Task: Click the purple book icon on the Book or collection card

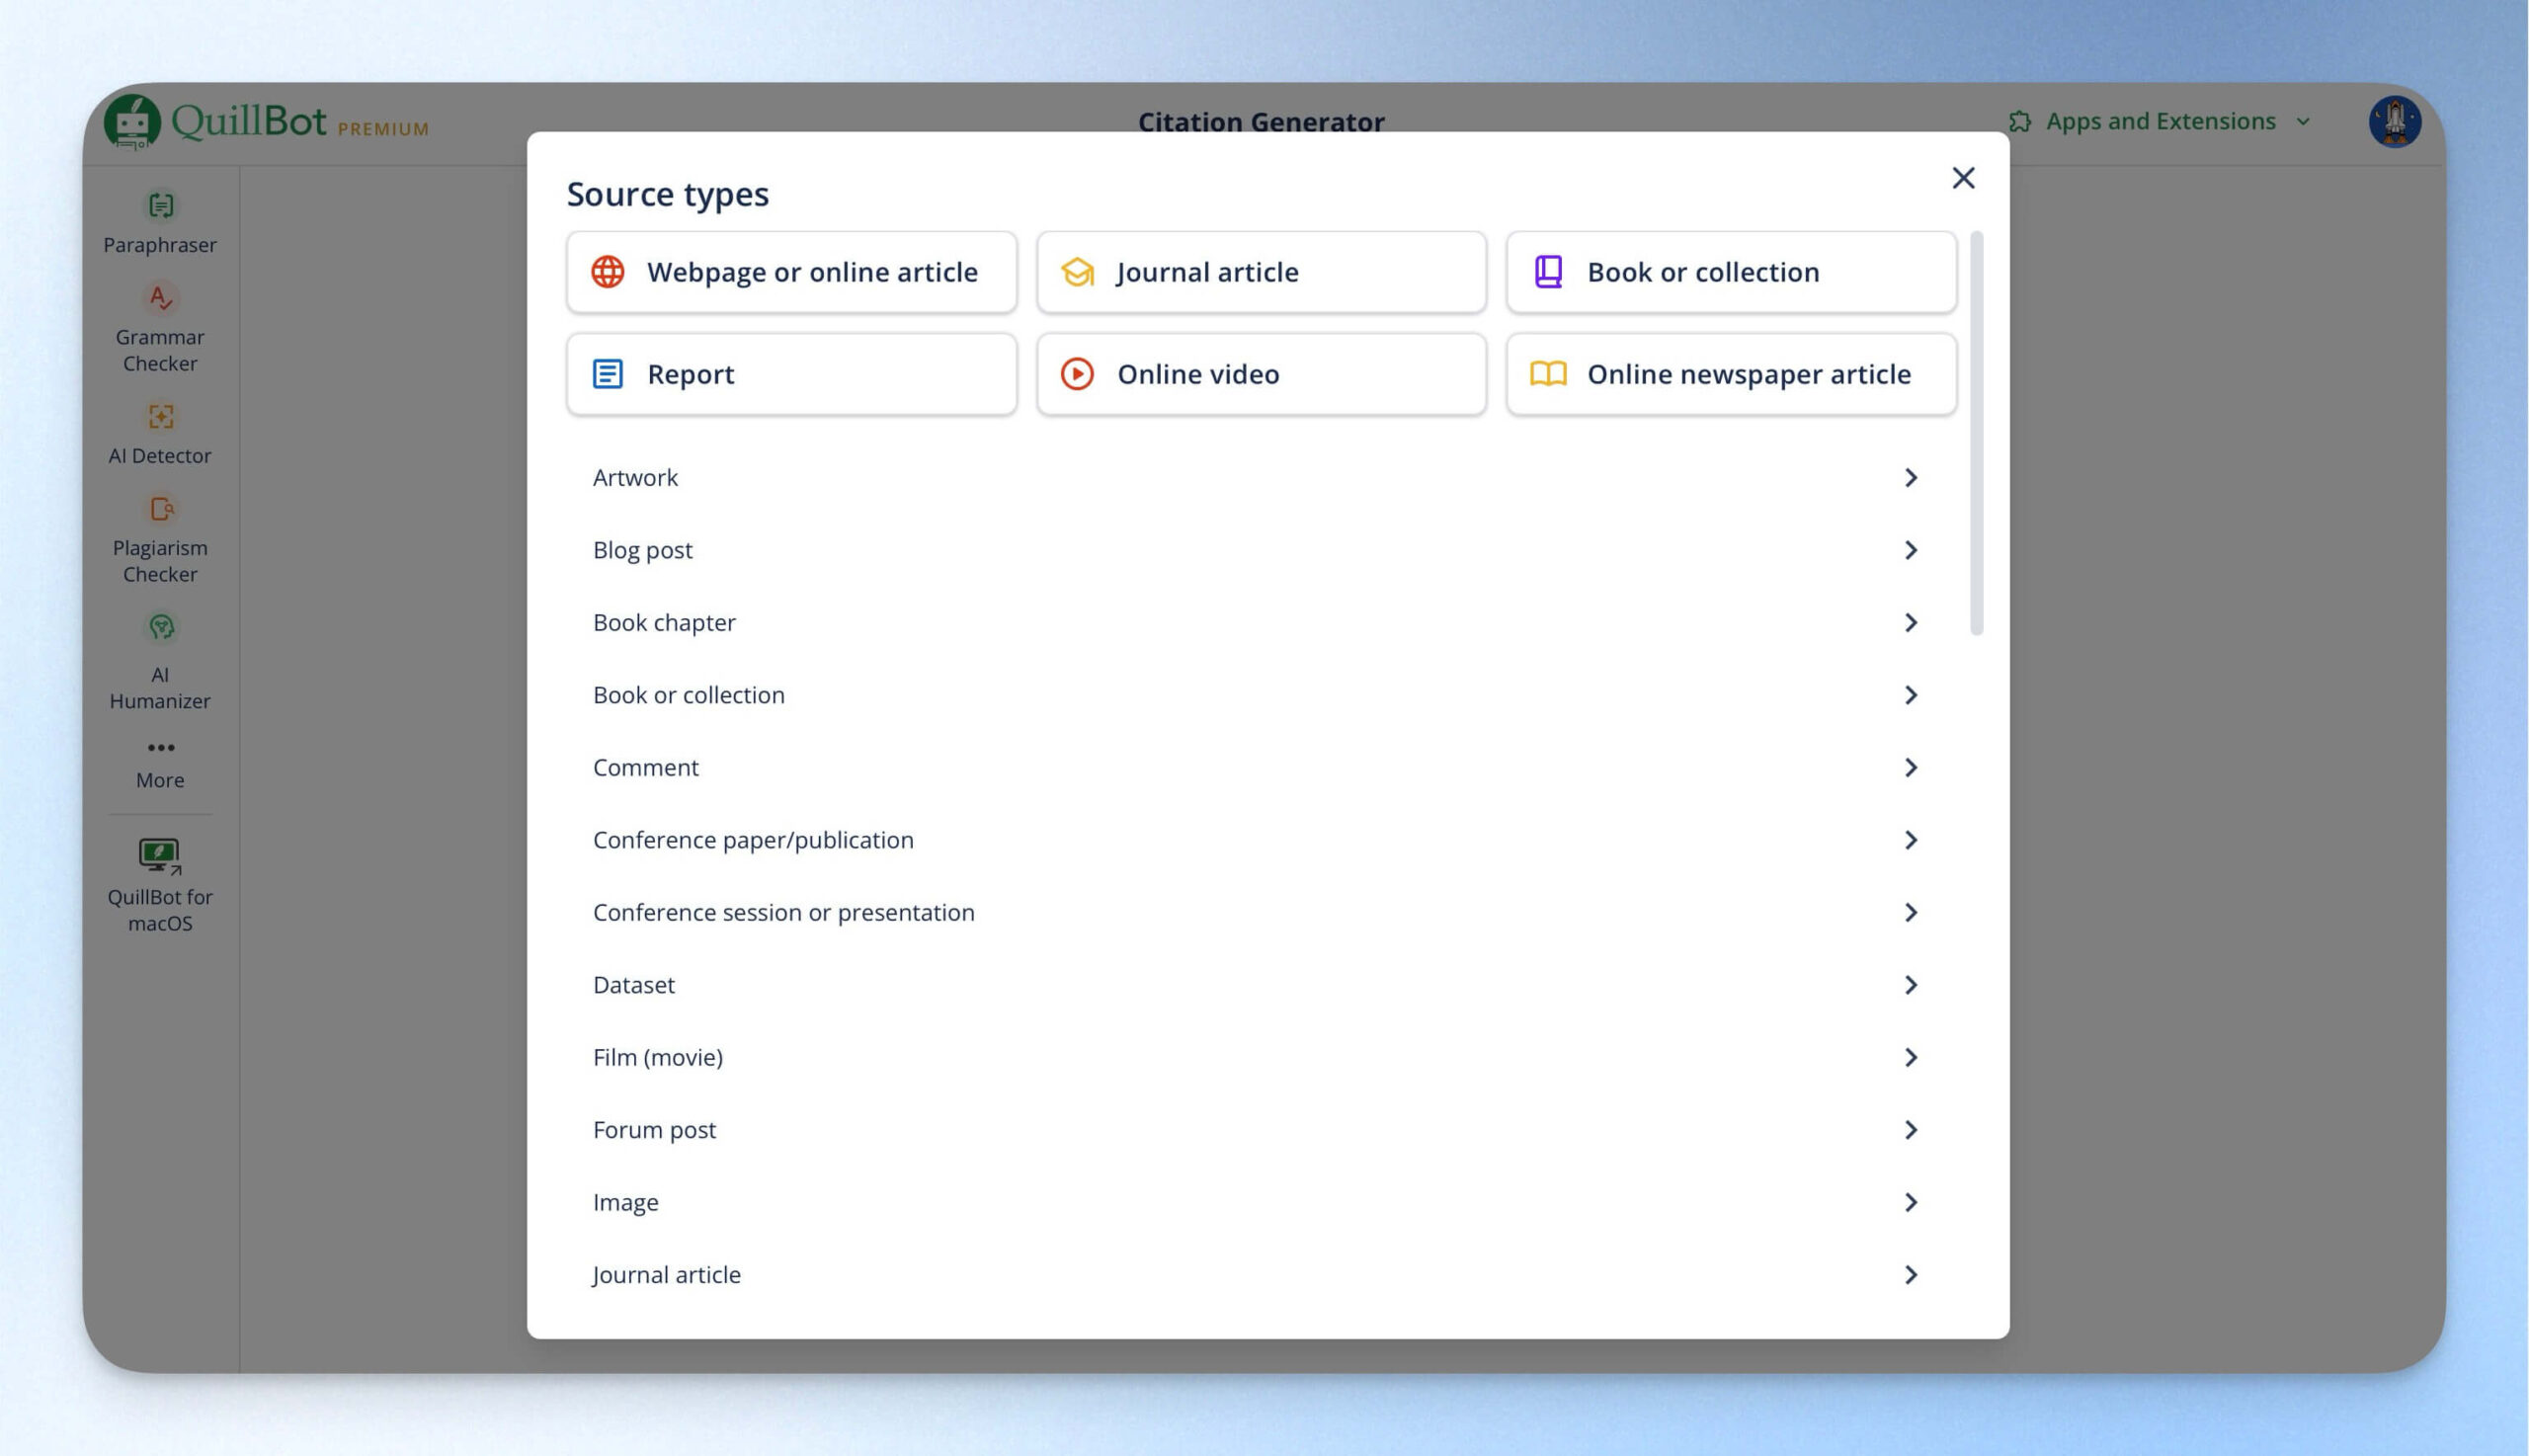Action: pos(1547,272)
